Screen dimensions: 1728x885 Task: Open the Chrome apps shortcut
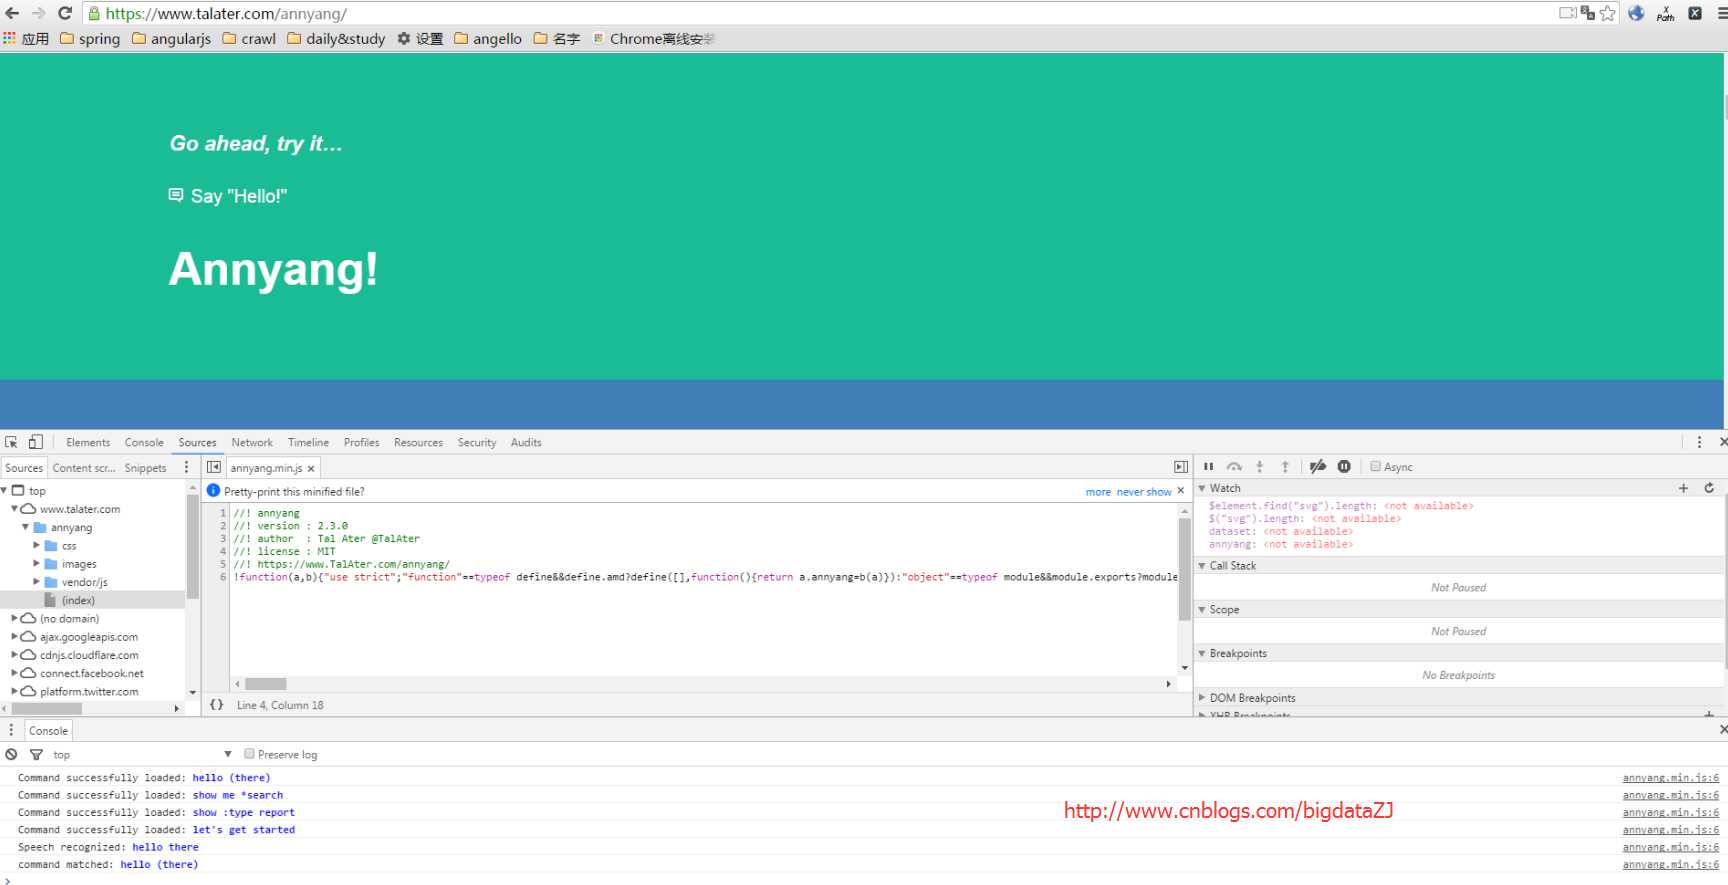pyautogui.click(x=26, y=38)
